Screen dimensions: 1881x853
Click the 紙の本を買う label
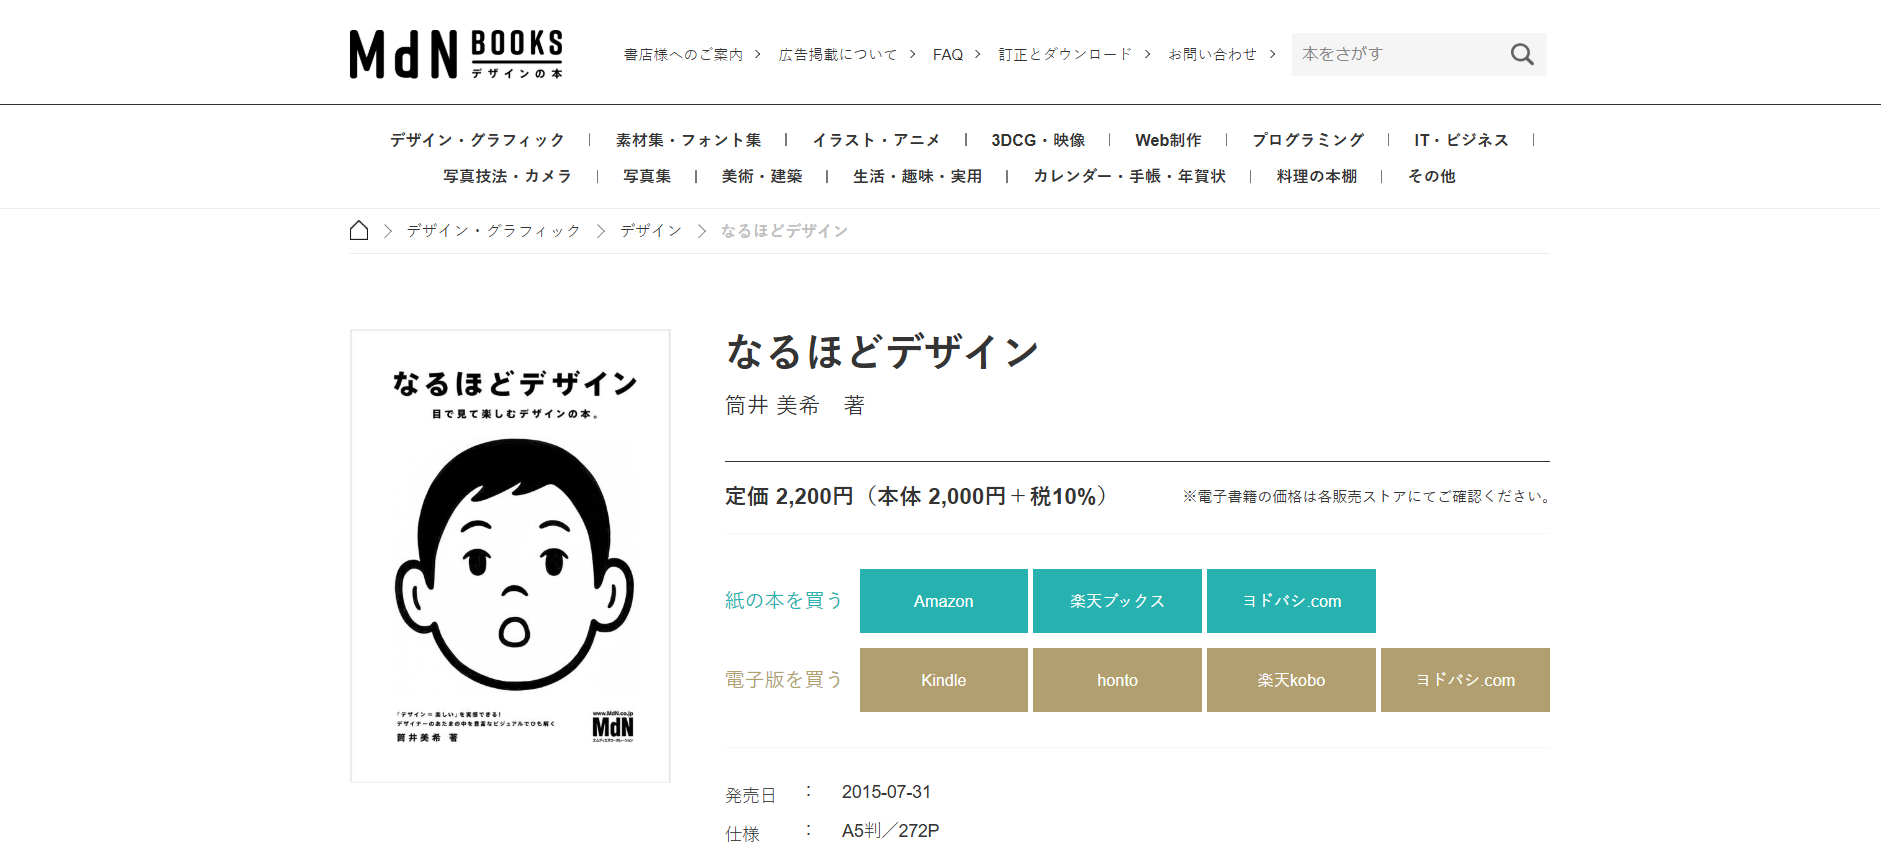pyautogui.click(x=784, y=600)
